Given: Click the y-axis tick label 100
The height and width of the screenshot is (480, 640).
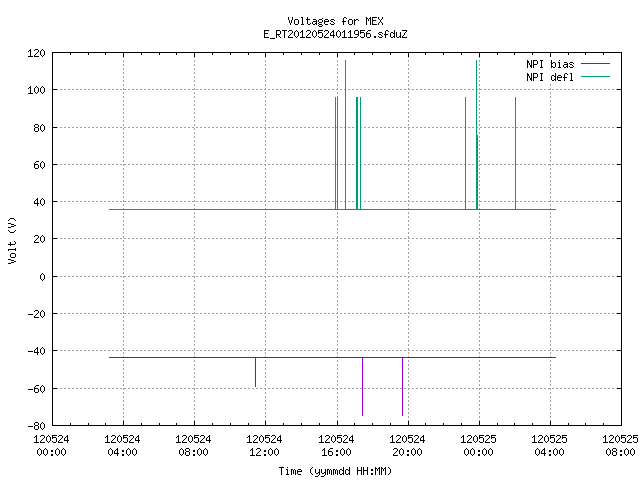Looking at the screenshot, I should coord(36,90).
